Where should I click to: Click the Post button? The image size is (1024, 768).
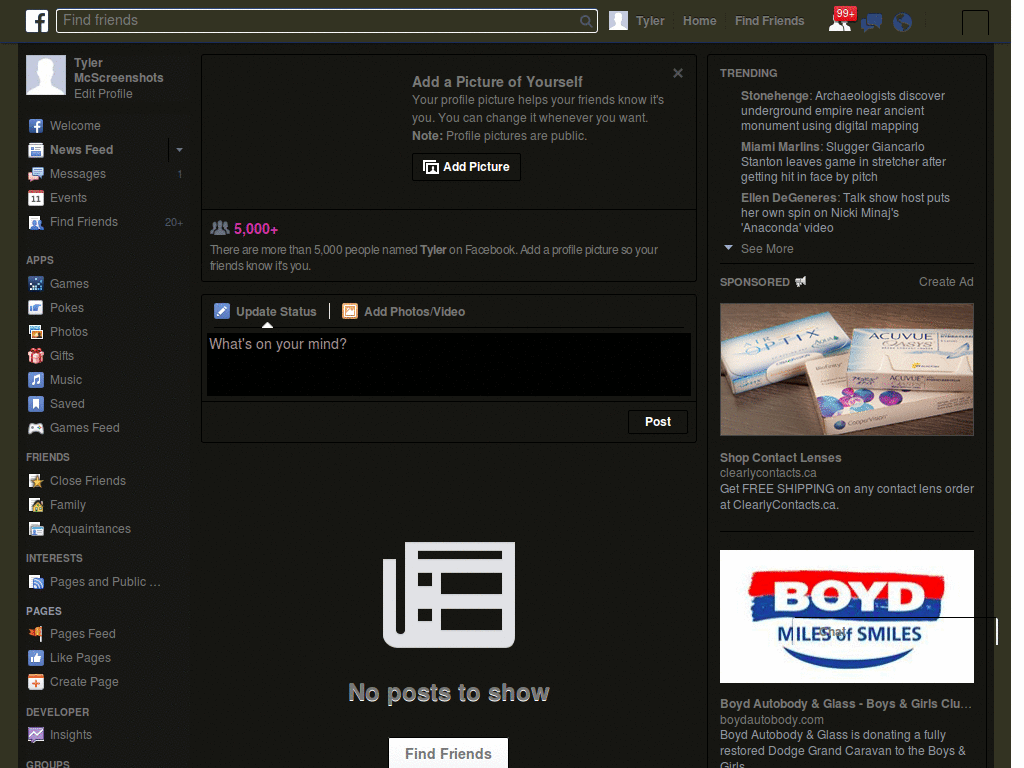[658, 422]
